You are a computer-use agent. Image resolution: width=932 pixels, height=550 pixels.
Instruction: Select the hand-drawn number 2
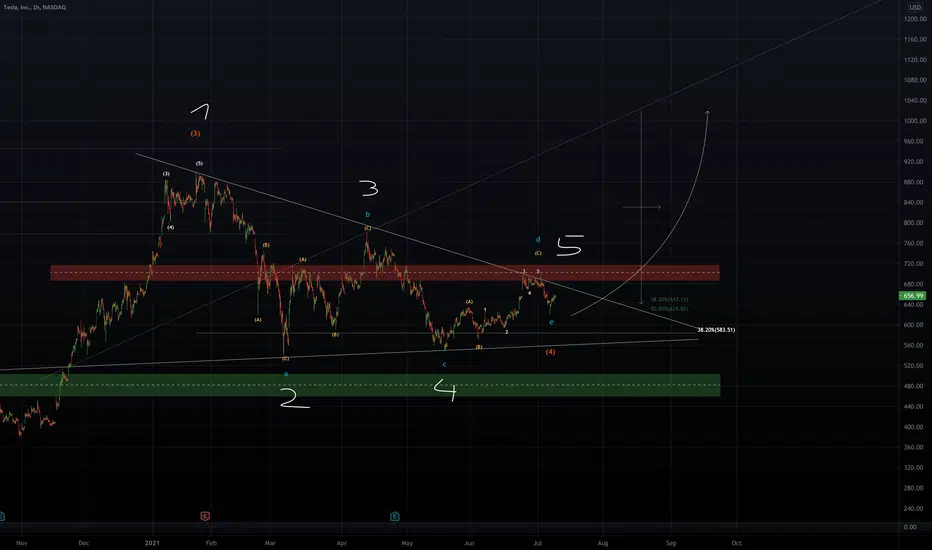click(x=294, y=398)
